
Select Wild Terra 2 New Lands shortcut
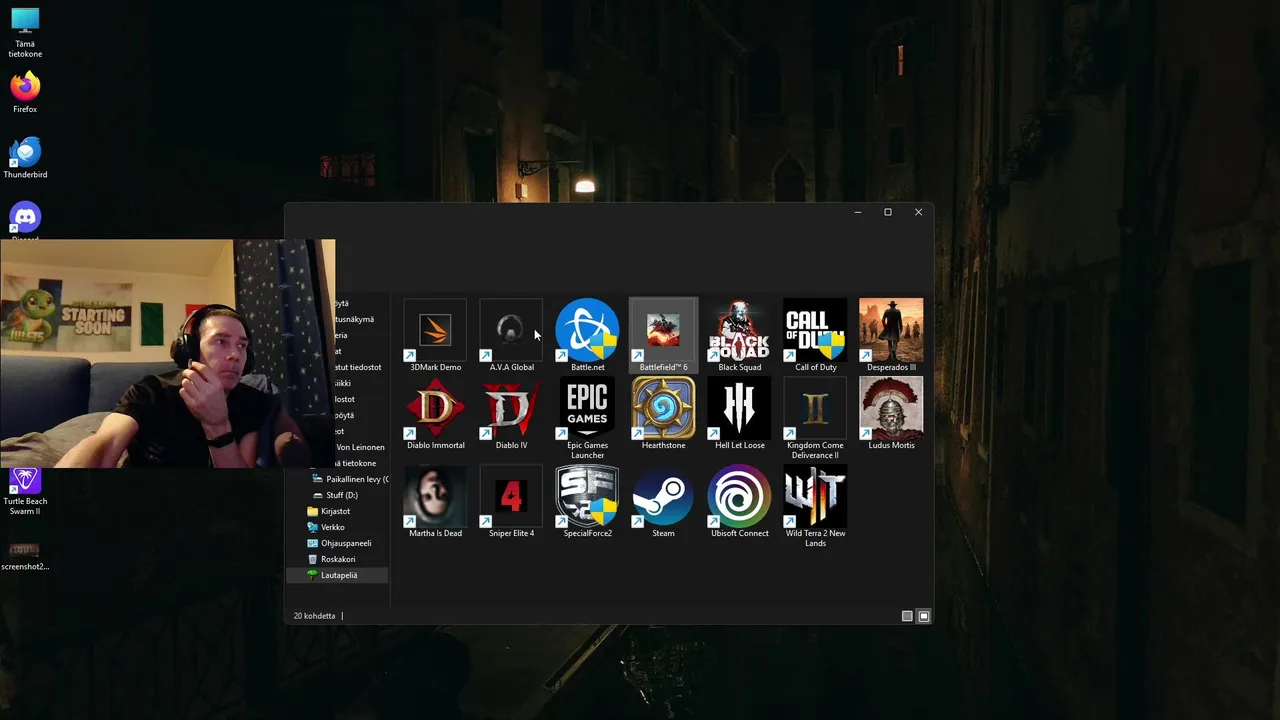pos(815,507)
